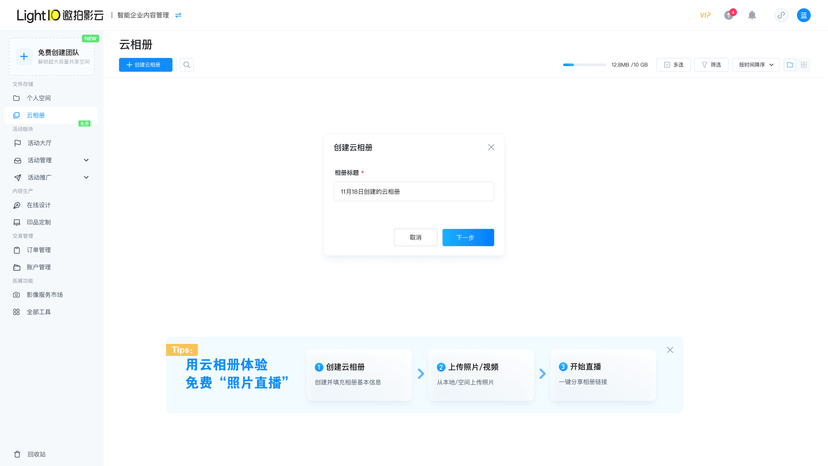Click the 取消 button

click(x=415, y=237)
